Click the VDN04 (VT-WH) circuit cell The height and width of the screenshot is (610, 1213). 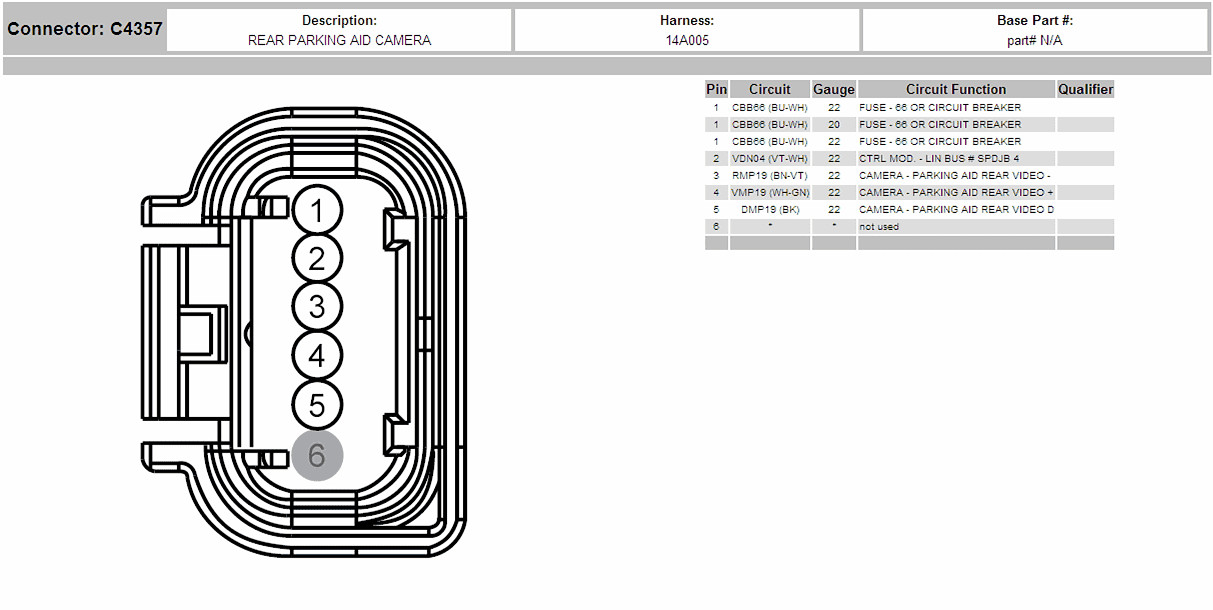770,158
